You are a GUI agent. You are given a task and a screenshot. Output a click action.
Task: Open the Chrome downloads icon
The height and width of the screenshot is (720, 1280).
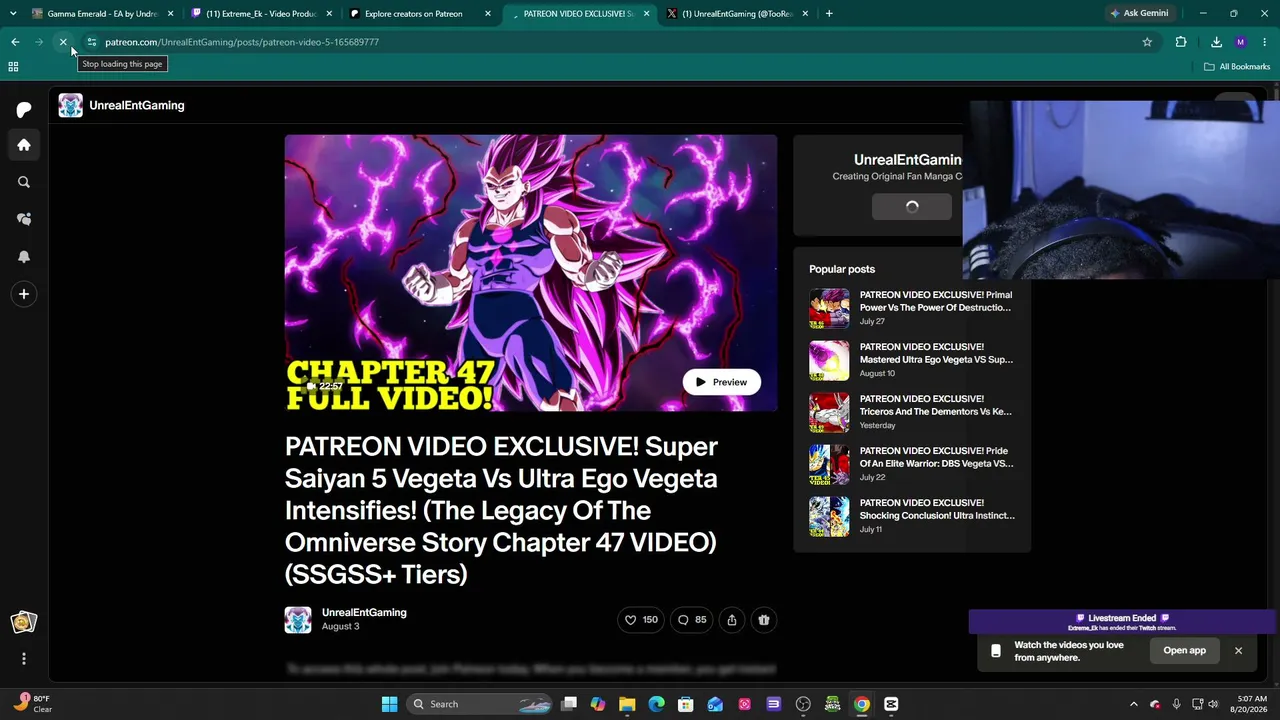[x=1216, y=42]
